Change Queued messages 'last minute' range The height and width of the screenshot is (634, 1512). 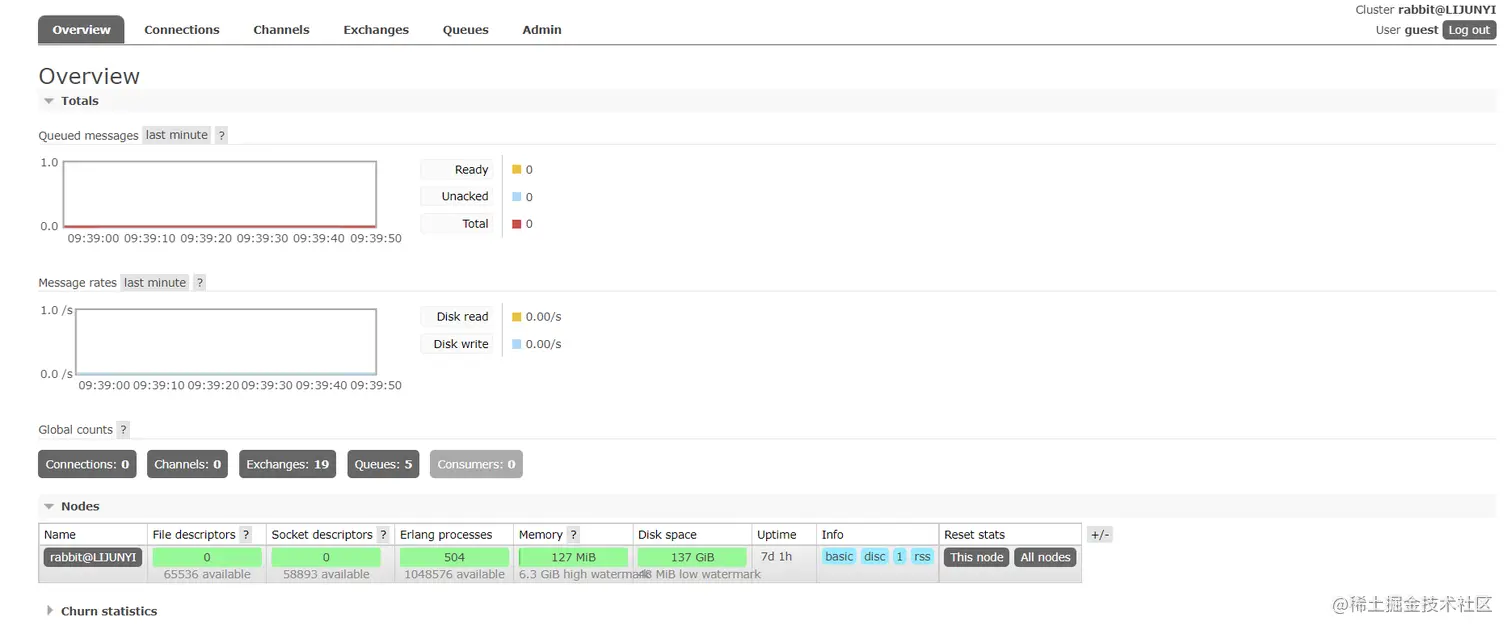click(x=177, y=135)
